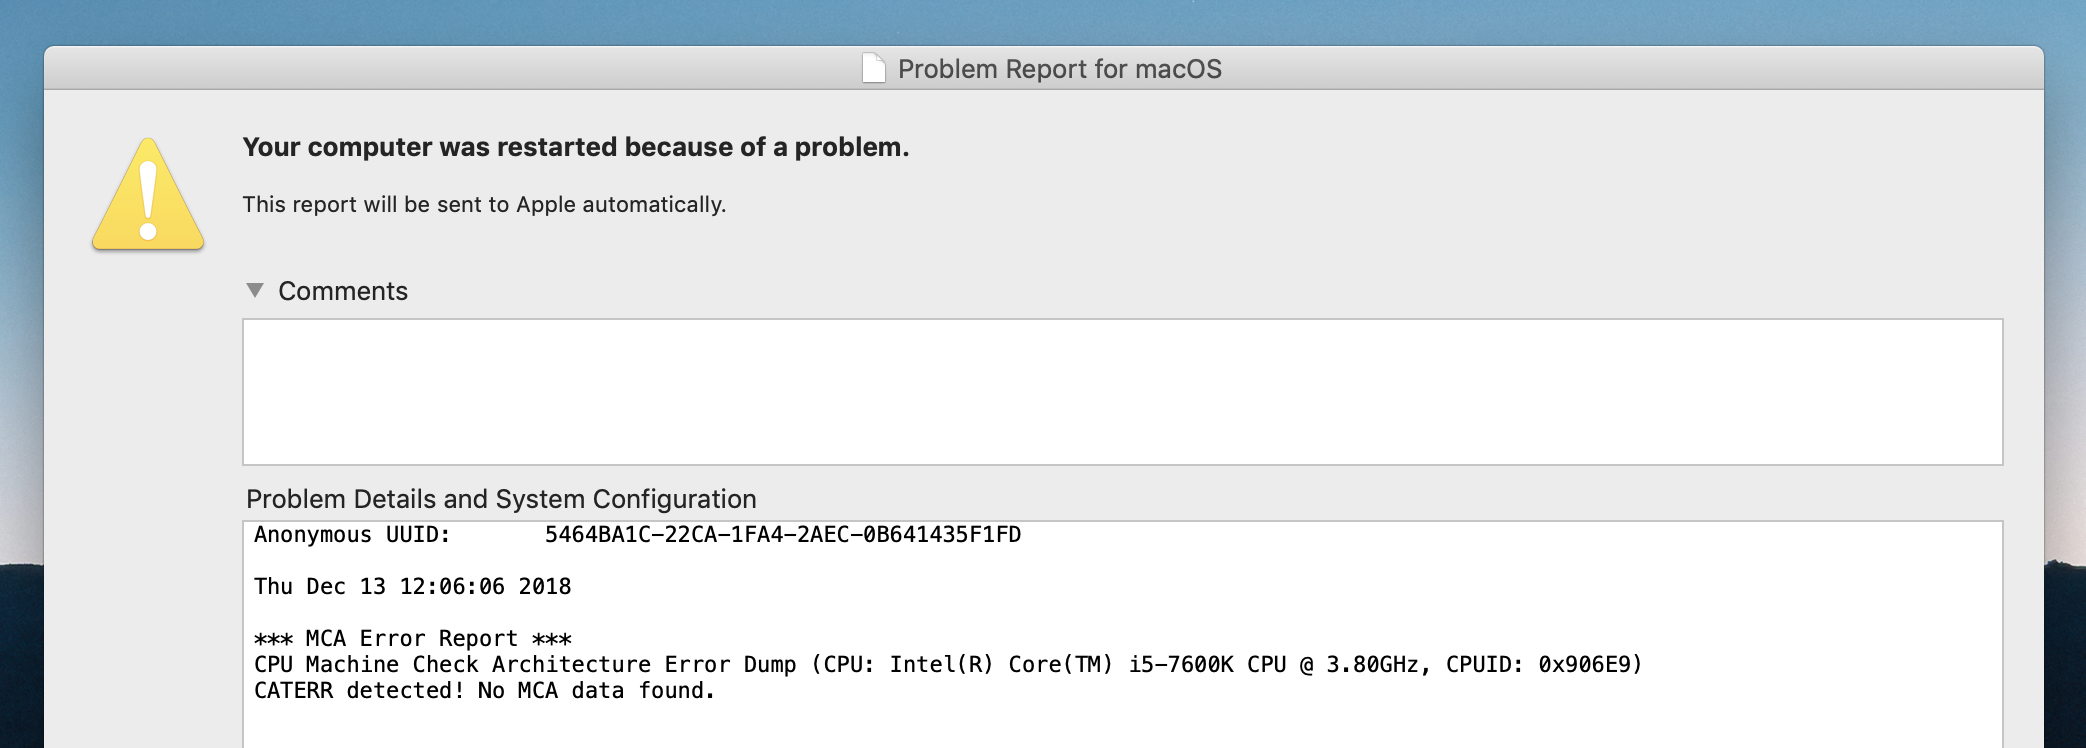Collapse the Comments disclosure triangle

(255, 290)
